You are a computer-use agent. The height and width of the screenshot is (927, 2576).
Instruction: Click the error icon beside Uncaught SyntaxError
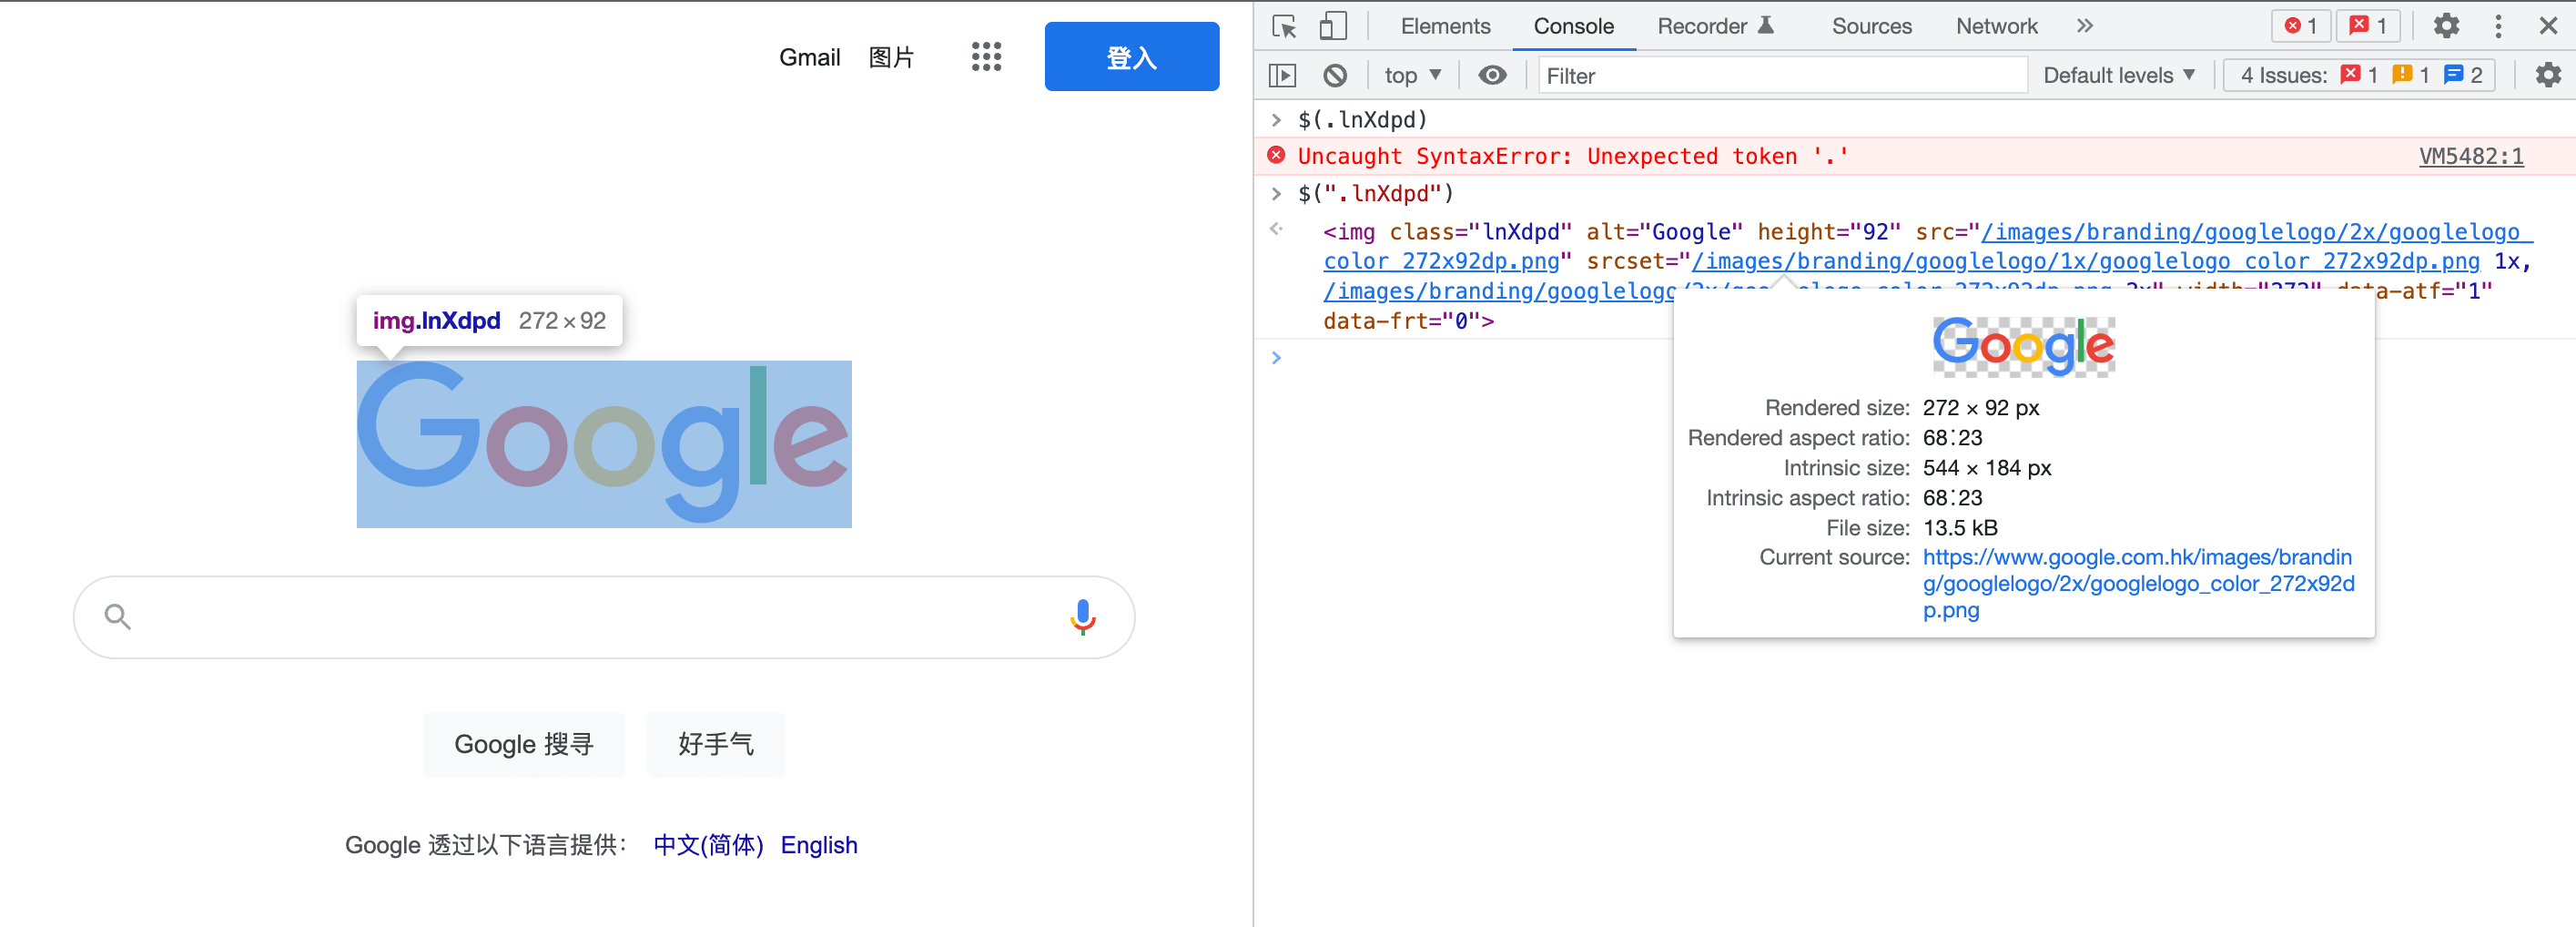point(1276,155)
